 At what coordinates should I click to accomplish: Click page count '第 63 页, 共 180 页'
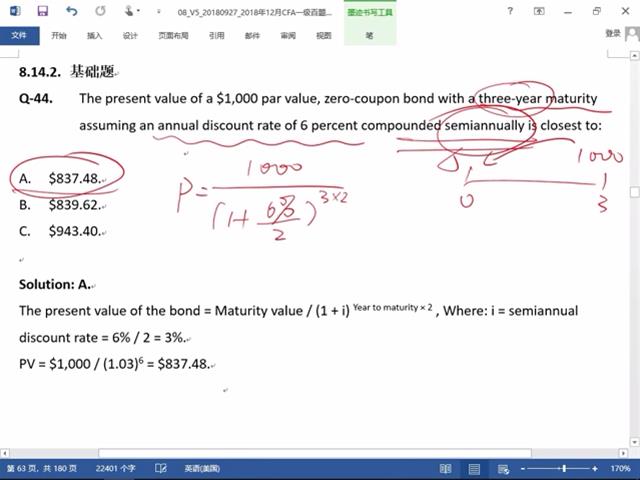coord(42,469)
